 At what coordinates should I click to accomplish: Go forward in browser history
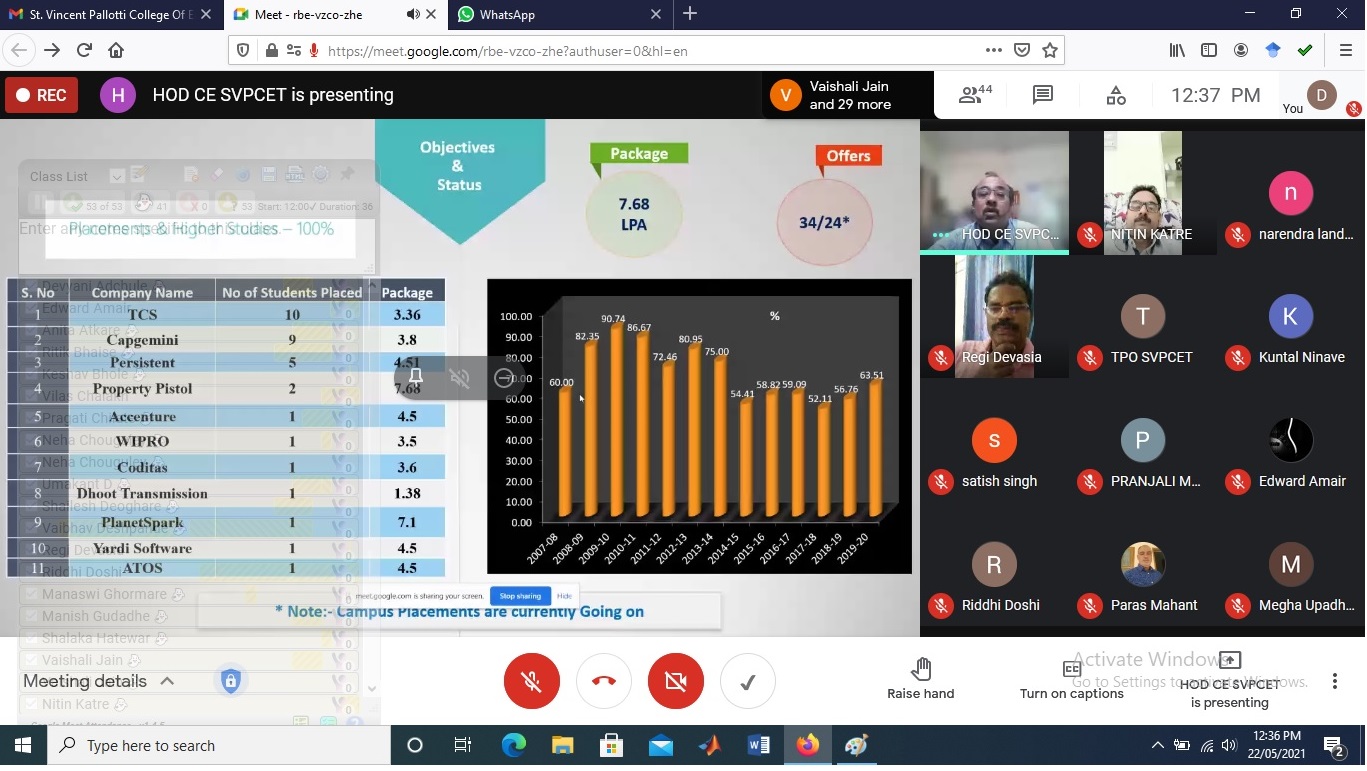click(52, 50)
